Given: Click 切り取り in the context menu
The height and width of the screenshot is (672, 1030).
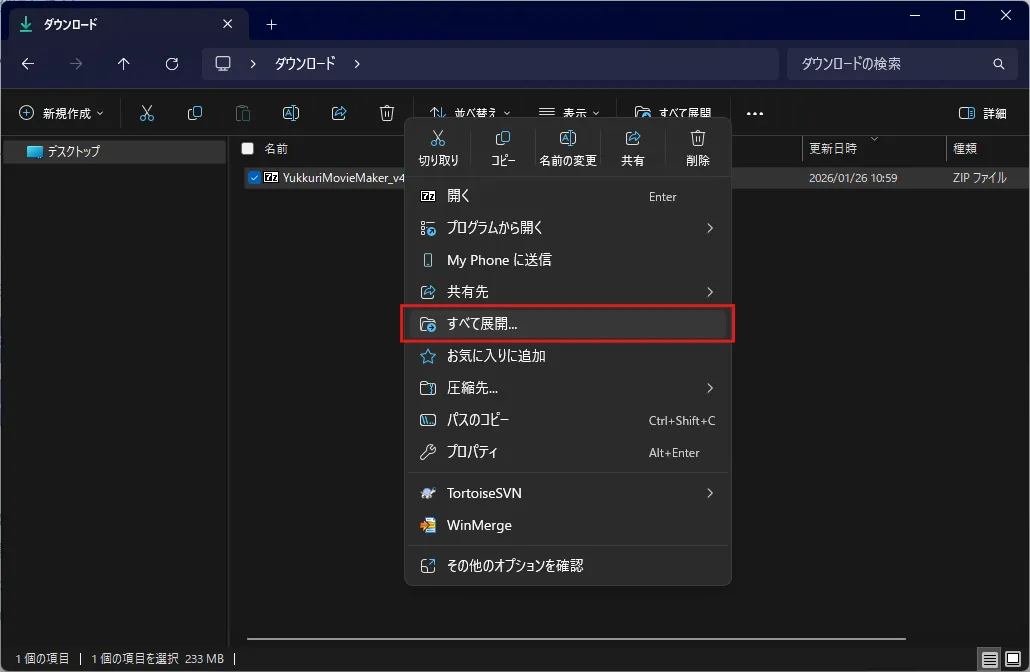Looking at the screenshot, I should tap(438, 148).
